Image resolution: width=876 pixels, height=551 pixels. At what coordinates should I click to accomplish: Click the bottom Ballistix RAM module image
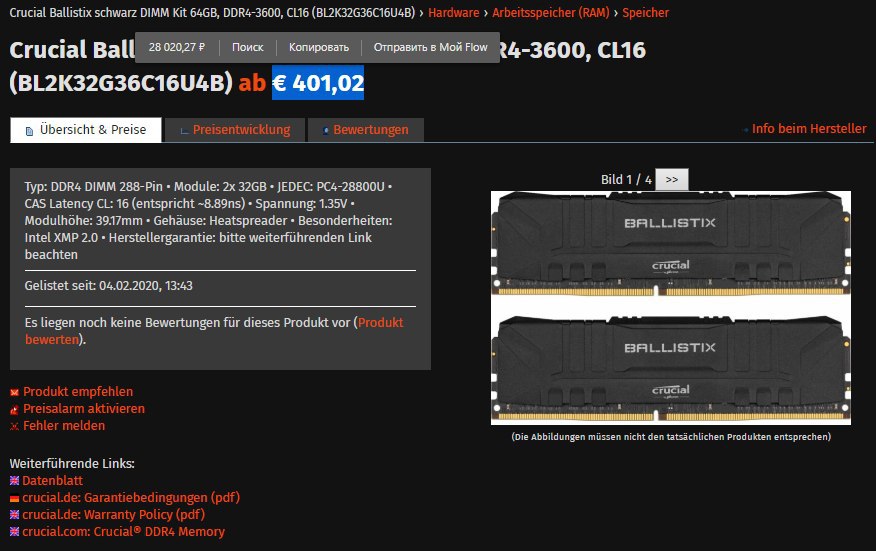click(671, 369)
